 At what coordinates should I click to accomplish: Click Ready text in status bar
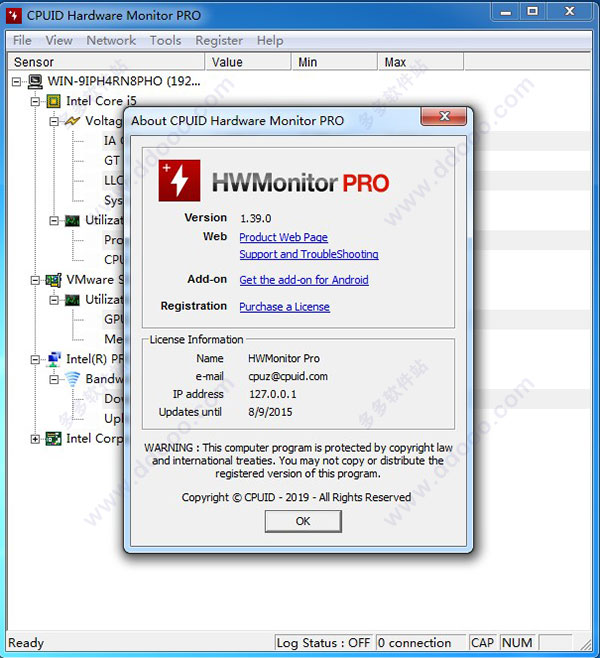(x=26, y=643)
